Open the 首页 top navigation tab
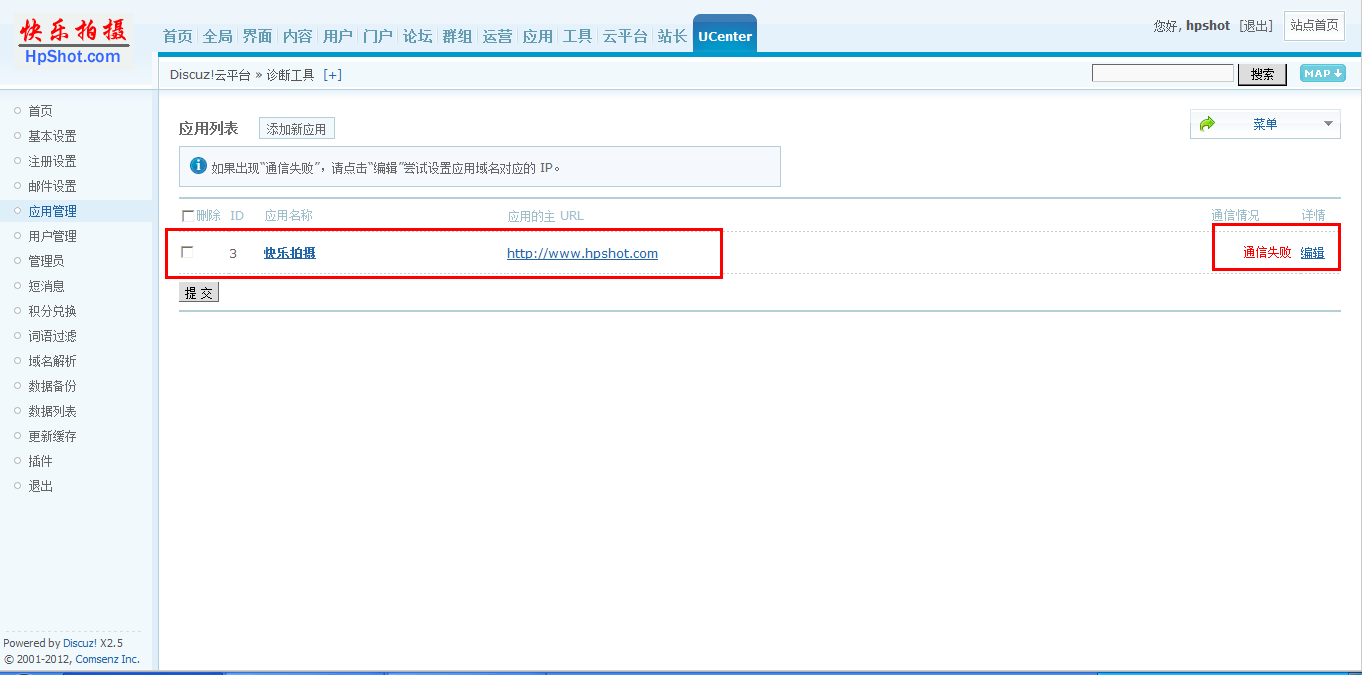 pos(177,36)
